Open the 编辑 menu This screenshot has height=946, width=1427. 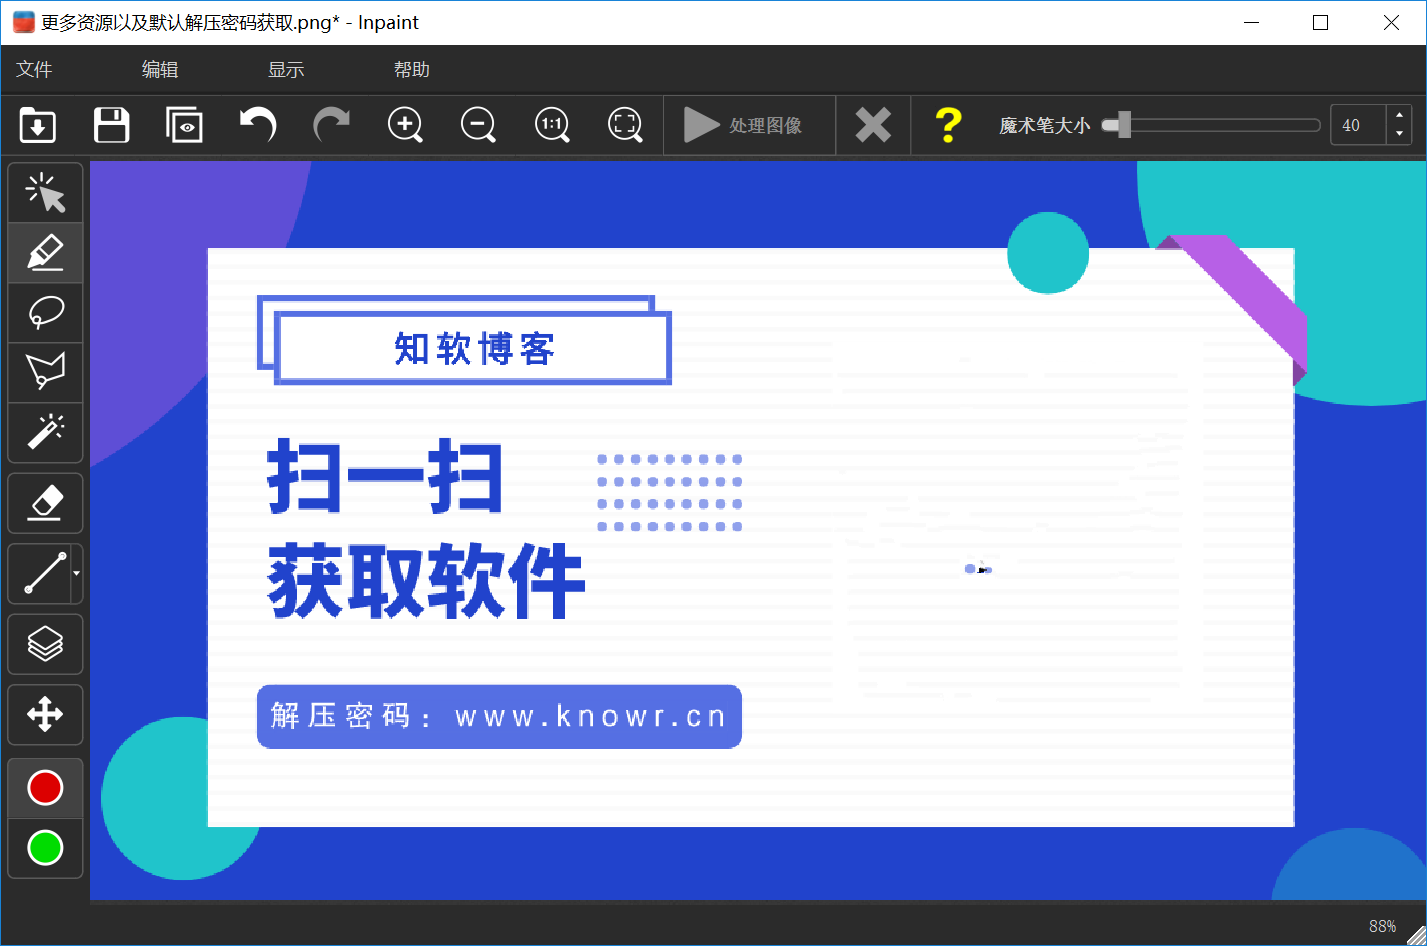tap(160, 69)
